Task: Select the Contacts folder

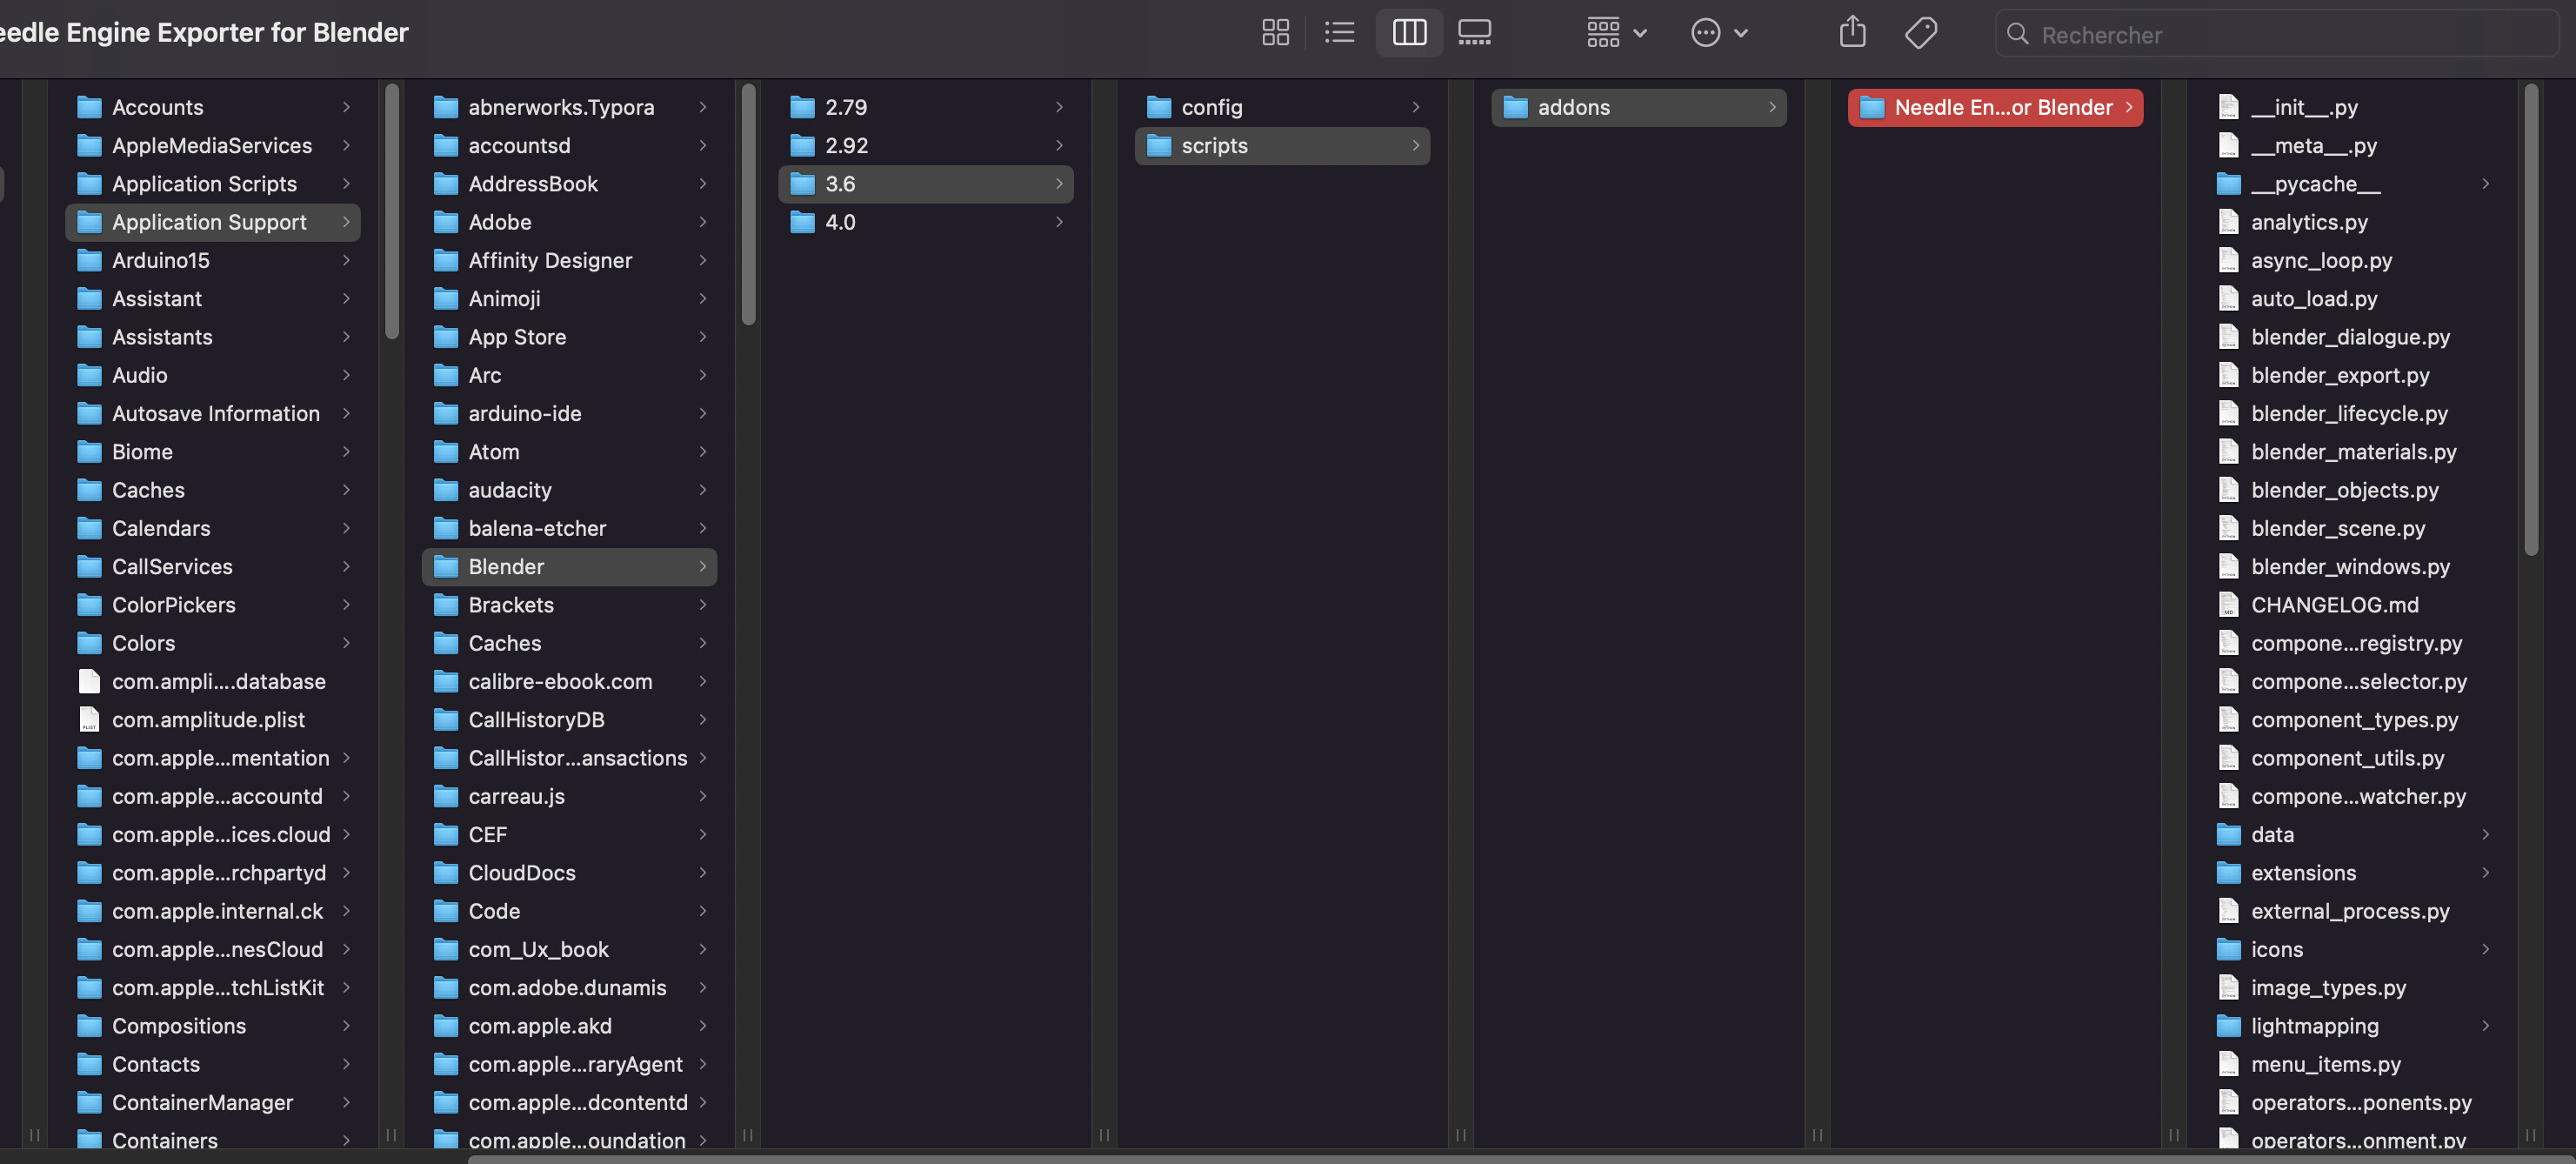Action: (213, 1064)
